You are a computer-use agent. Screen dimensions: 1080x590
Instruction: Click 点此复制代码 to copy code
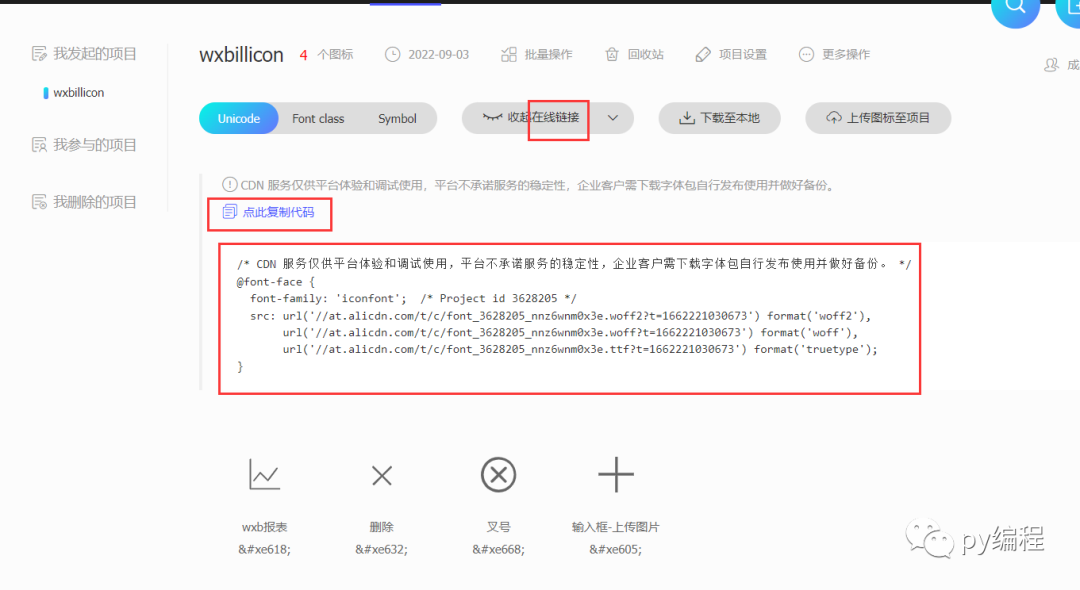click(x=269, y=212)
